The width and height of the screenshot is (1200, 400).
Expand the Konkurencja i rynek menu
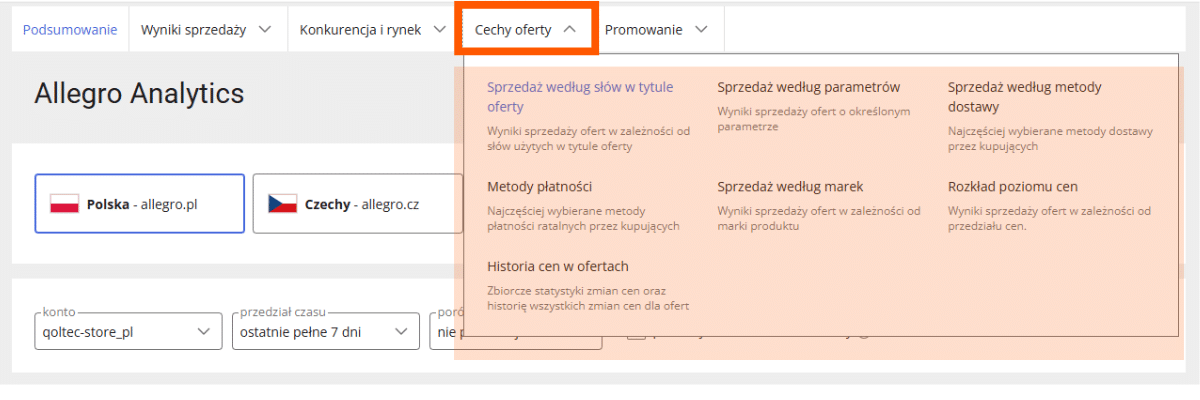pyautogui.click(x=372, y=30)
